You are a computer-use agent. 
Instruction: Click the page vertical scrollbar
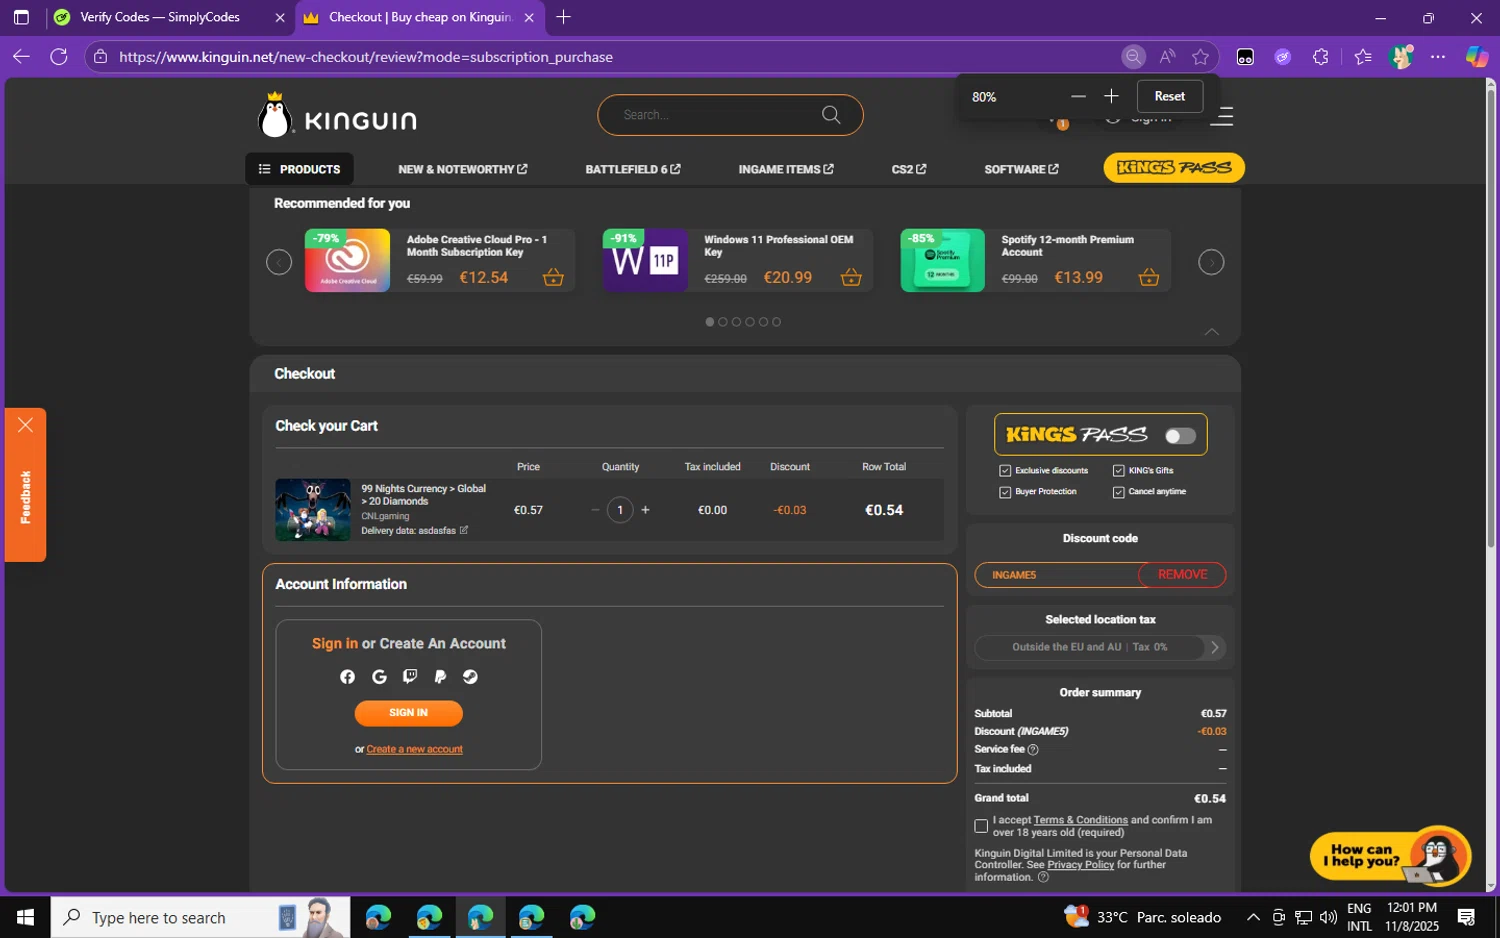tap(1491, 320)
